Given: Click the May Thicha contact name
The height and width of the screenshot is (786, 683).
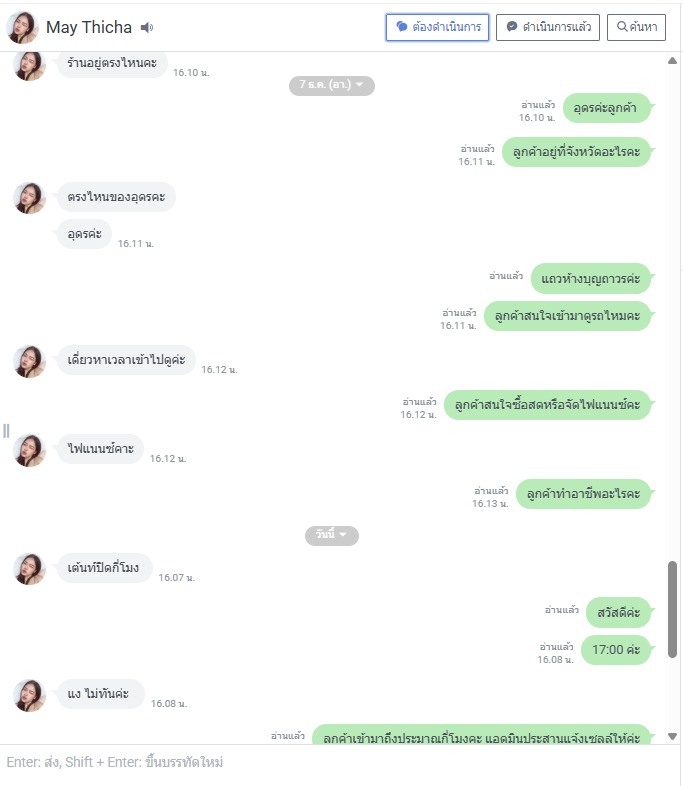Looking at the screenshot, I should coord(89,27).
